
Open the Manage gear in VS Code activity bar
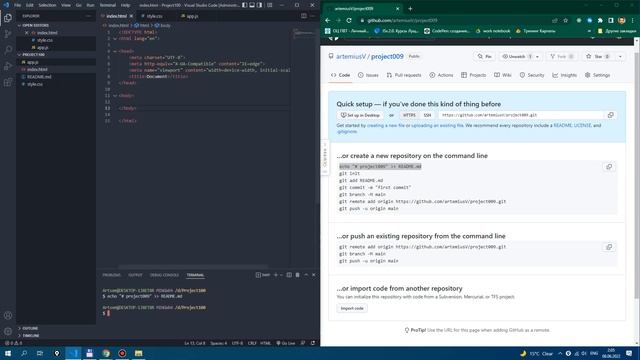click(8, 331)
